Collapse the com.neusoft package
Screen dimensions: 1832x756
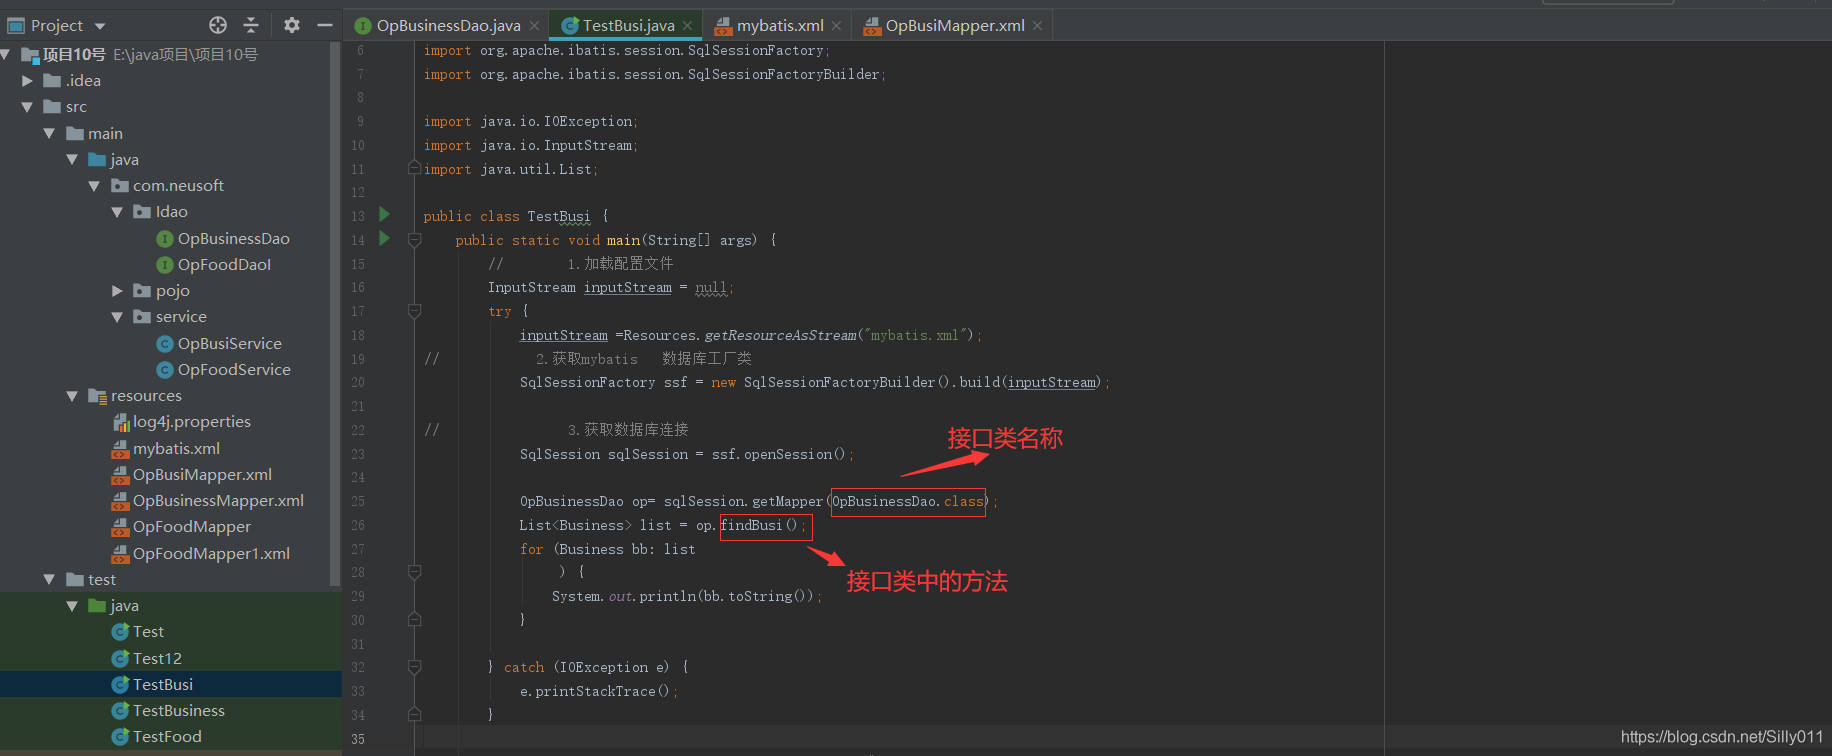click(94, 186)
